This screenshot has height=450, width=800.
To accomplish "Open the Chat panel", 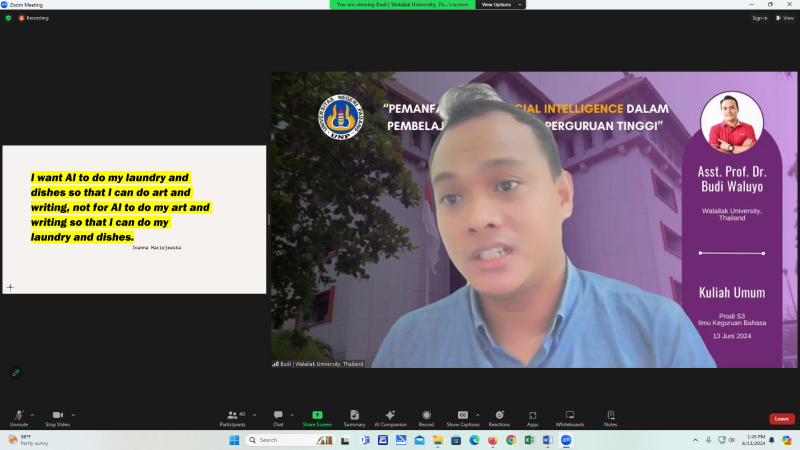I will [x=278, y=418].
